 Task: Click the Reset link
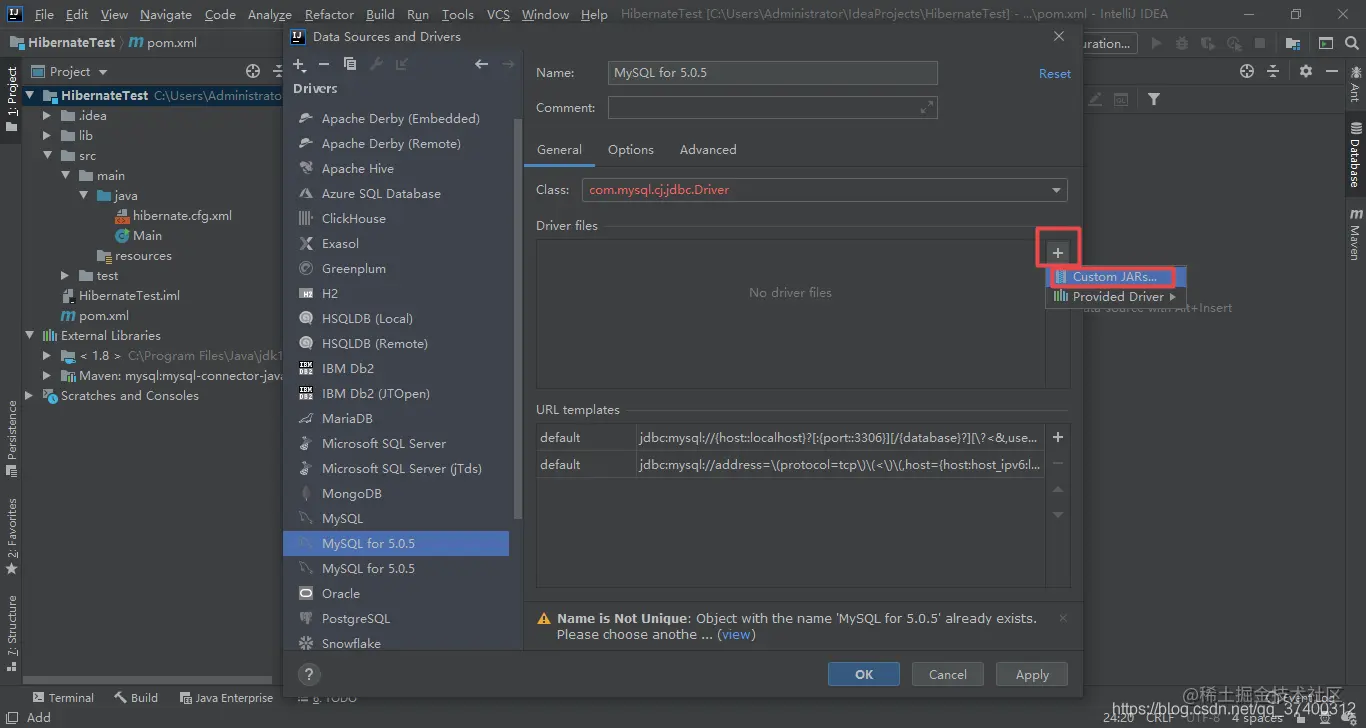[1054, 74]
